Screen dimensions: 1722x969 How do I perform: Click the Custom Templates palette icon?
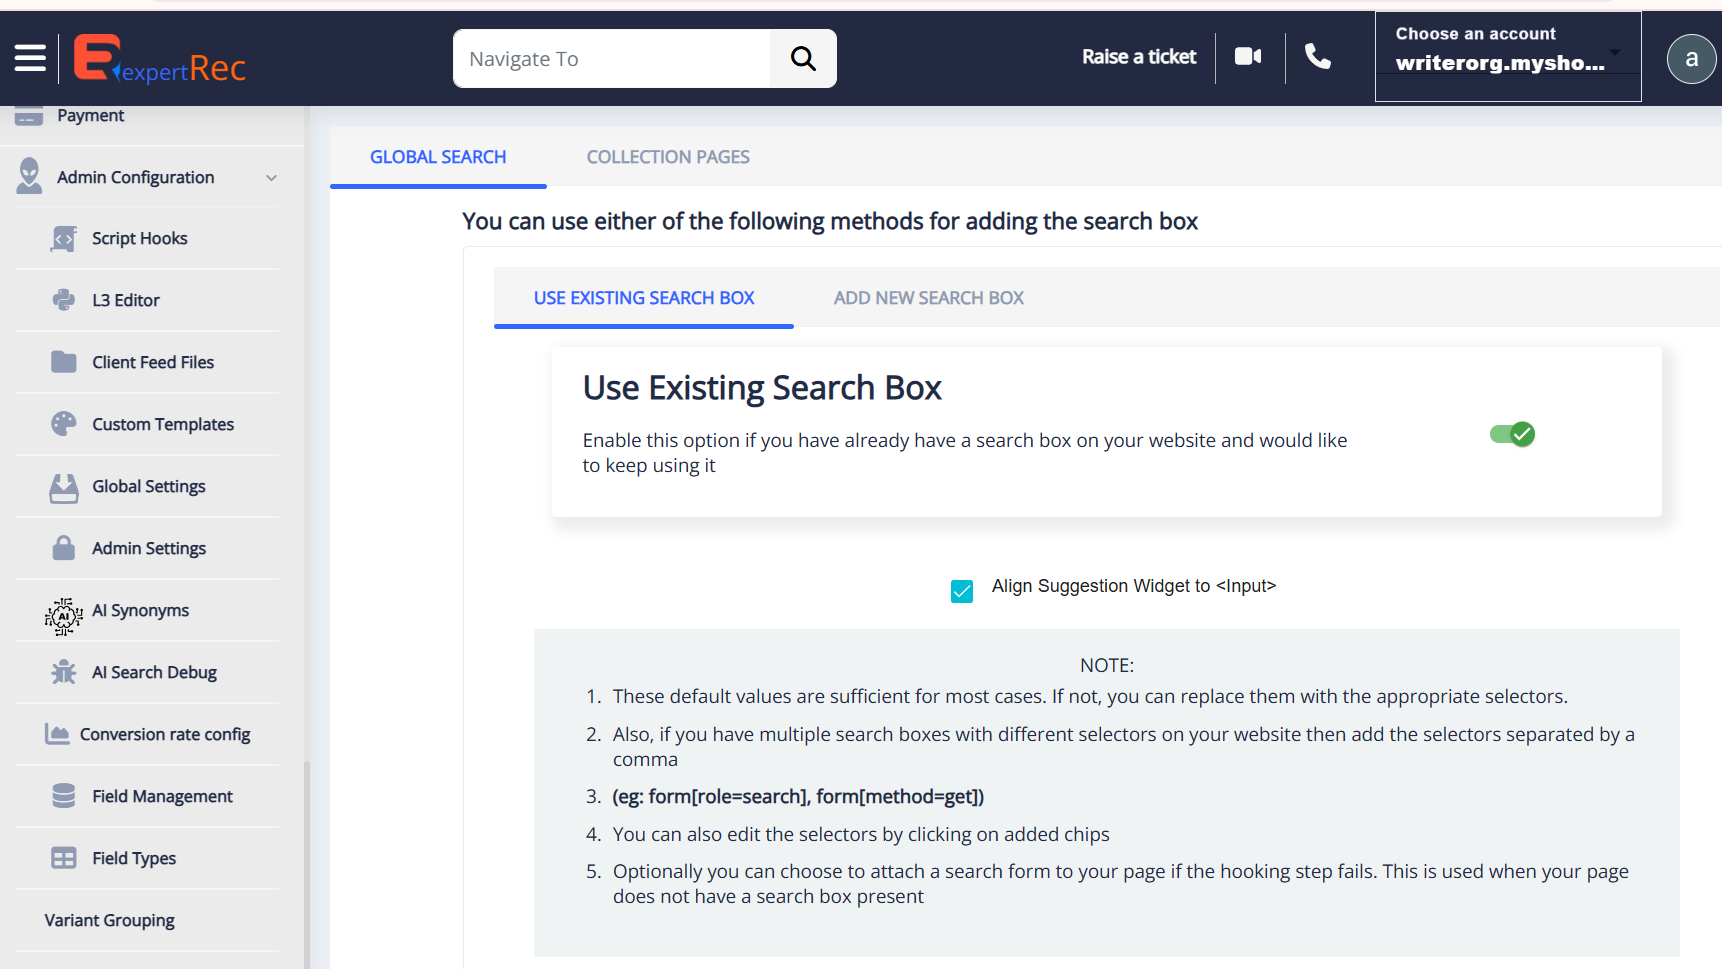(64, 425)
